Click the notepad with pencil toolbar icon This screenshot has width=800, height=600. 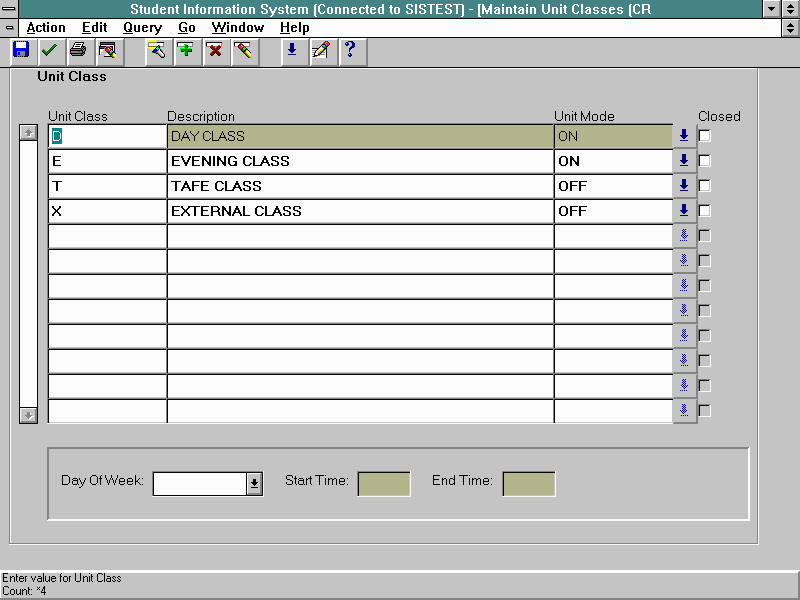pos(320,51)
